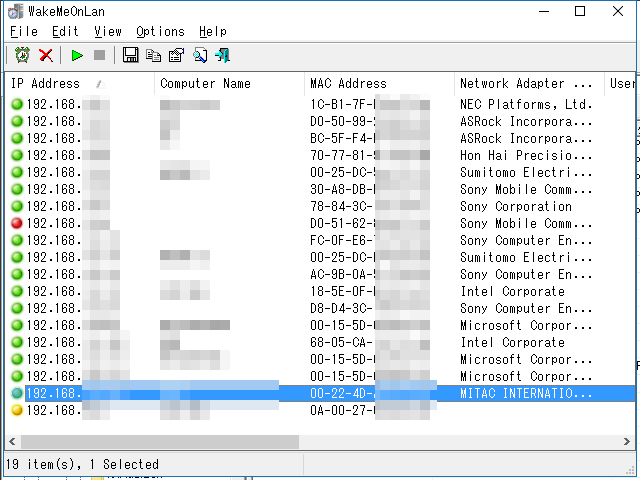This screenshot has width=640, height=480.
Task: Click the status bar text 19 item(s), 1 Selected
Action: pos(82,464)
